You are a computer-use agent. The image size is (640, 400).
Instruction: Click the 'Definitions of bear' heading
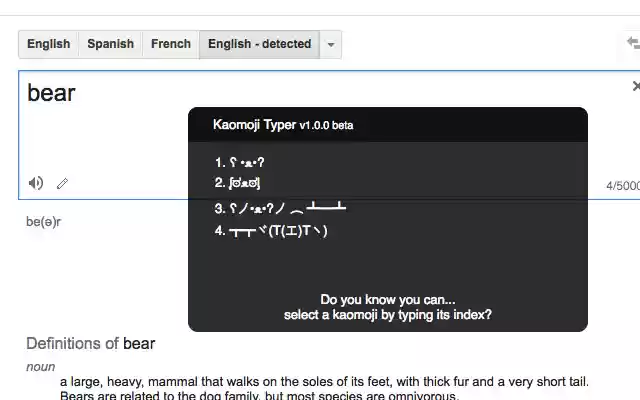coord(91,343)
